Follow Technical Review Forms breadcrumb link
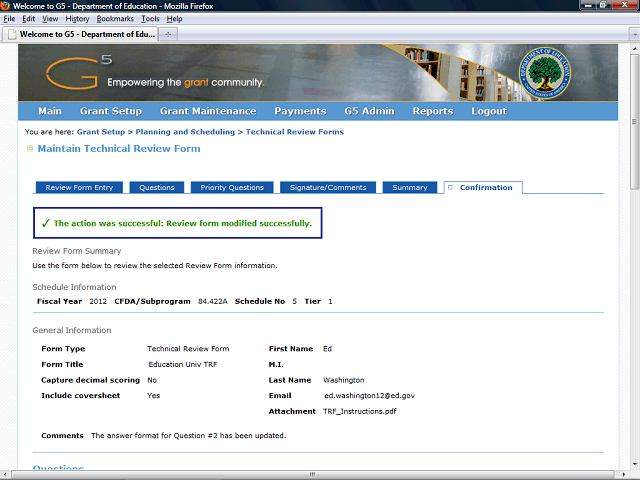This screenshot has width=640, height=480. coord(295,132)
